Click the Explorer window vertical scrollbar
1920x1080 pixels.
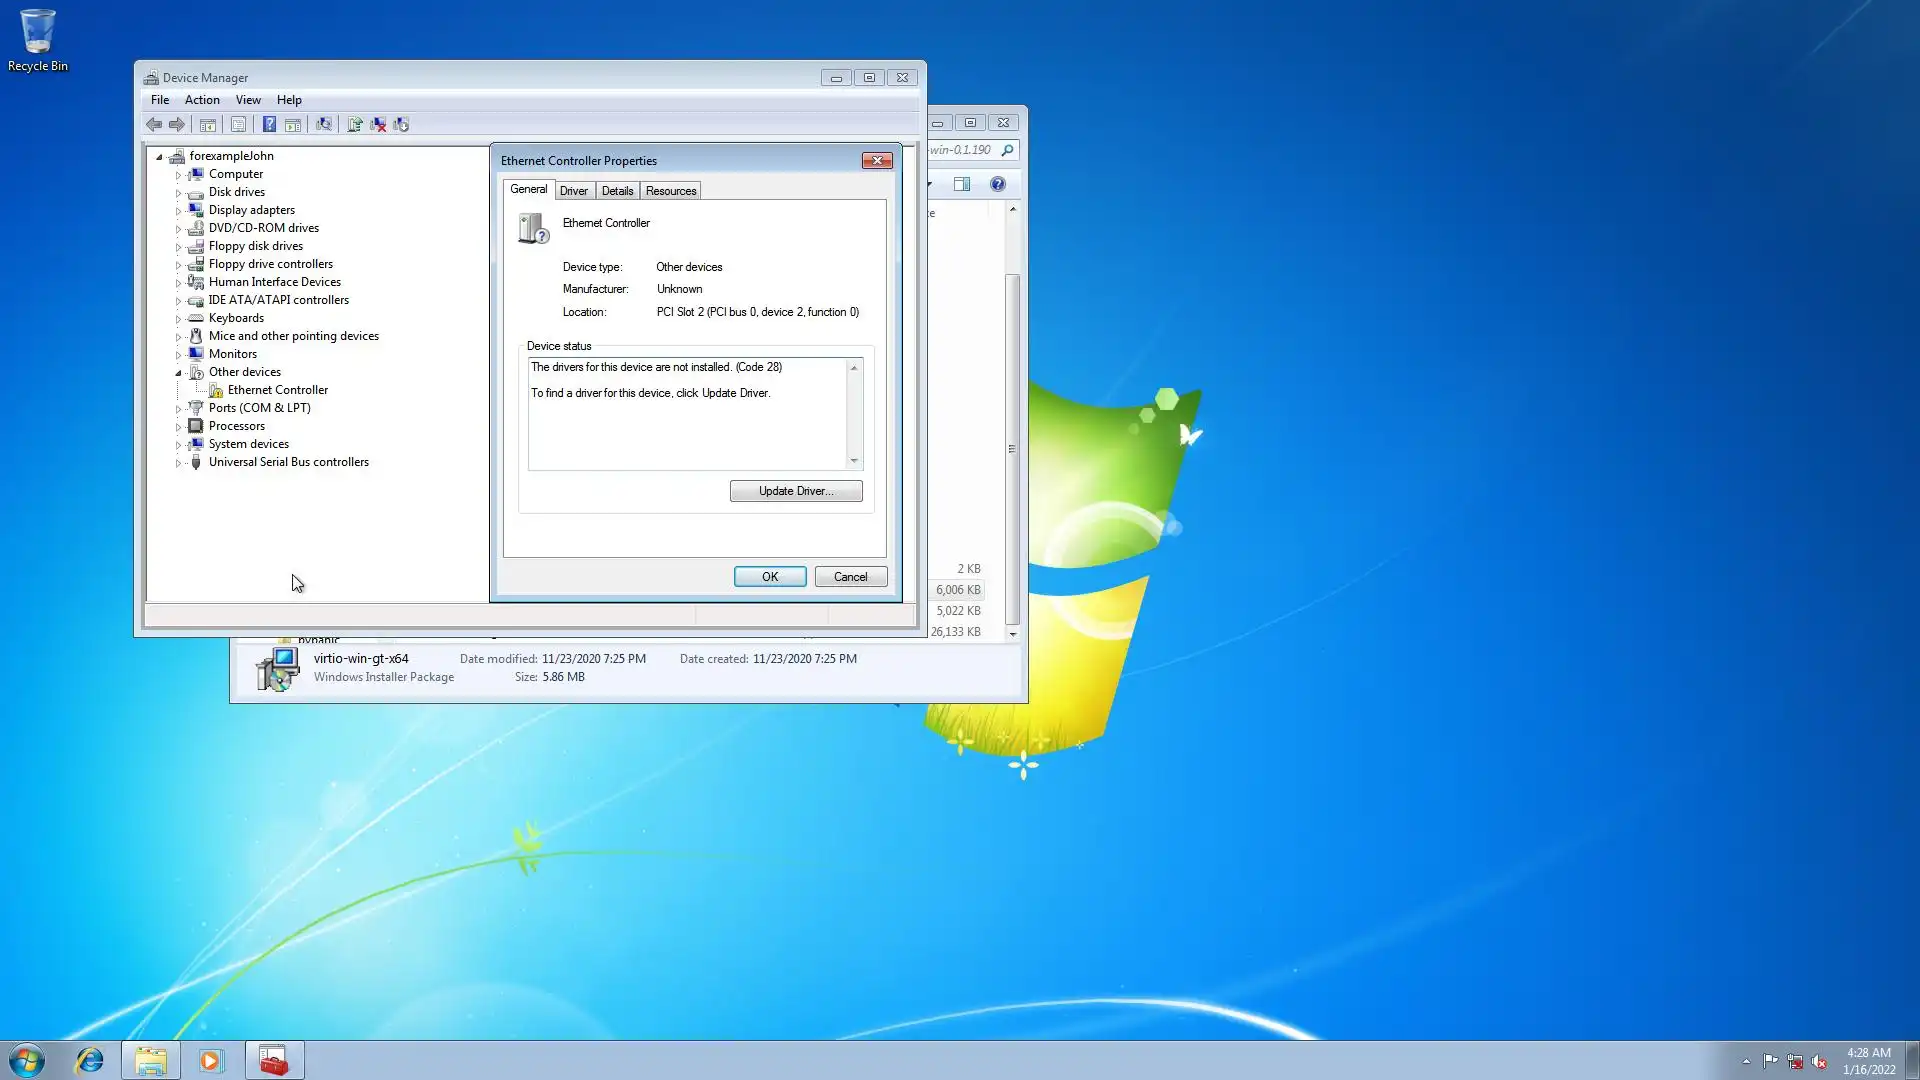click(1012, 448)
